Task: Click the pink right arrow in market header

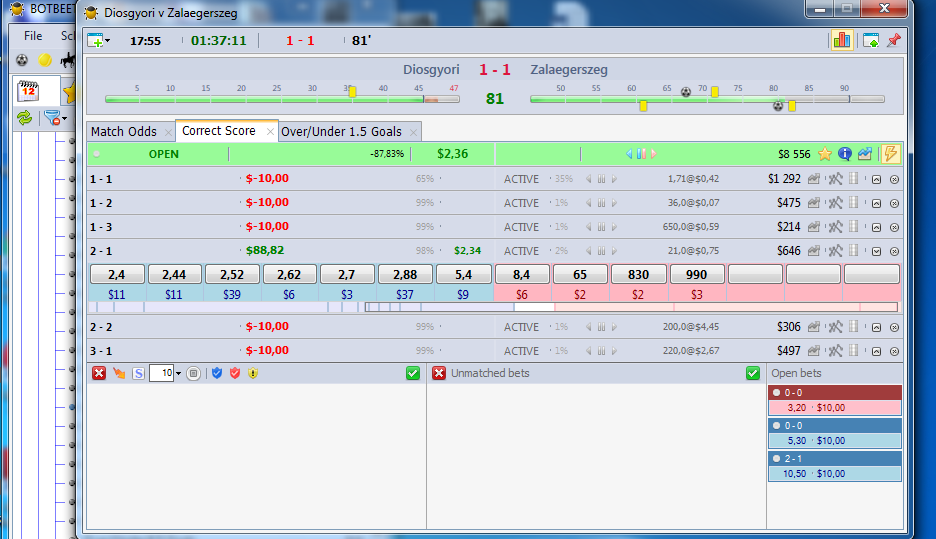Action: pyautogui.click(x=654, y=154)
